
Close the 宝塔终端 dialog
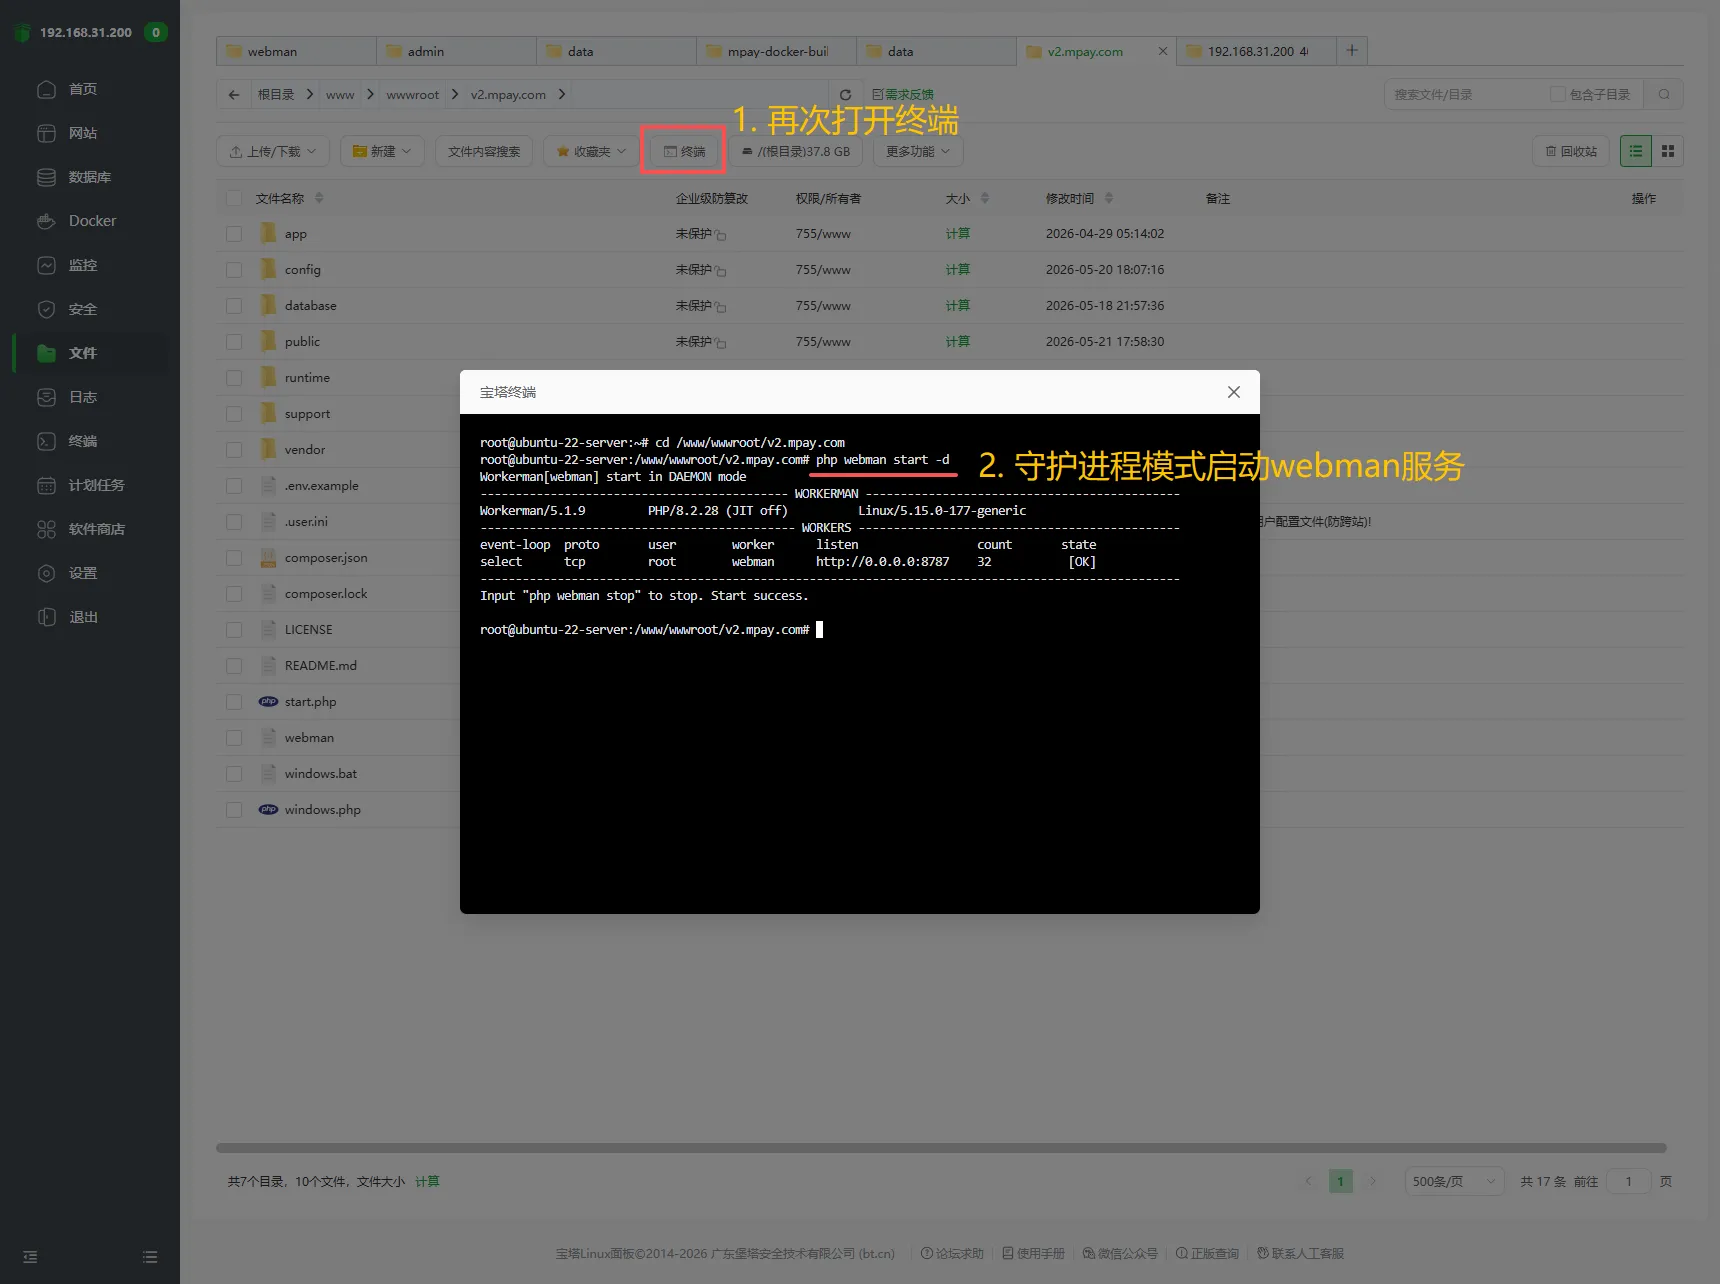1234,392
